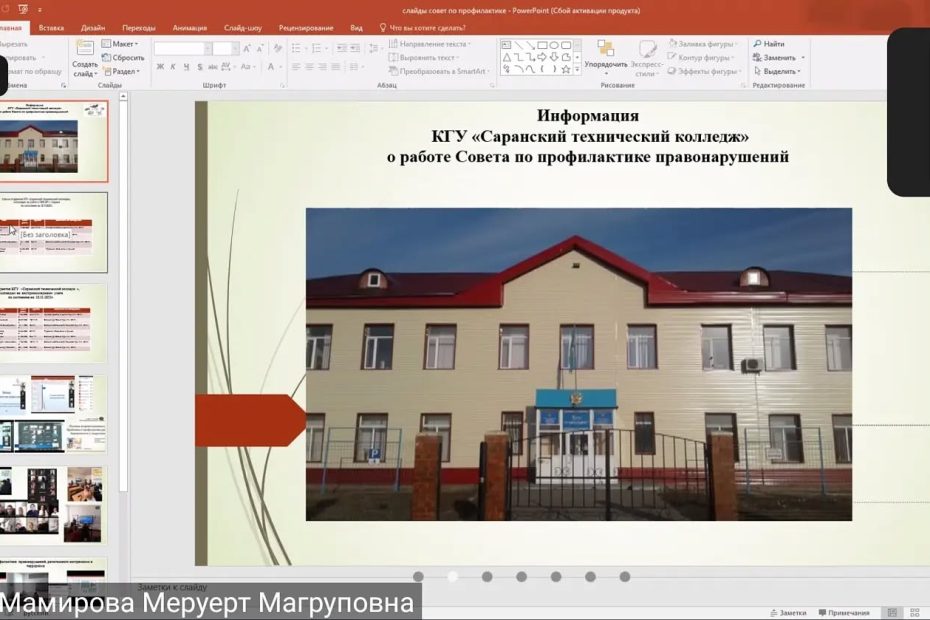The height and width of the screenshot is (620, 930).
Task: Open Контур фигуры outline color
Action: (701, 58)
